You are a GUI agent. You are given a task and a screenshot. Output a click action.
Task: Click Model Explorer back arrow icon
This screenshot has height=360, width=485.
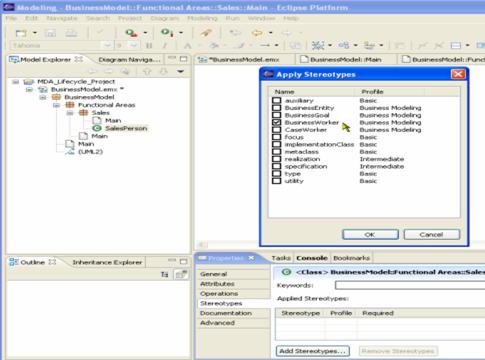click(92, 71)
